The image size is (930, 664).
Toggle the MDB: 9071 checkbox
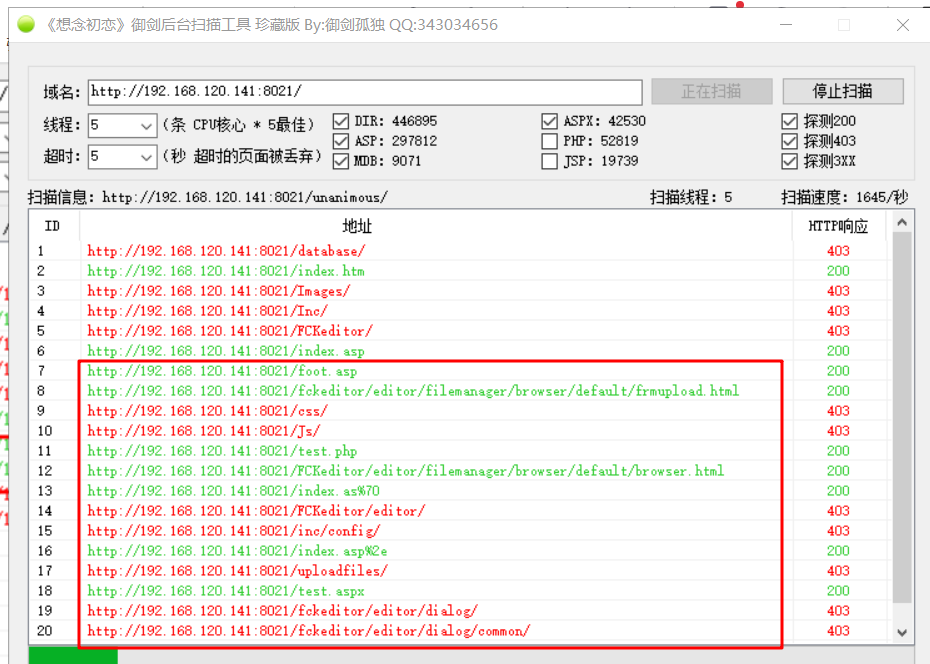click(340, 161)
